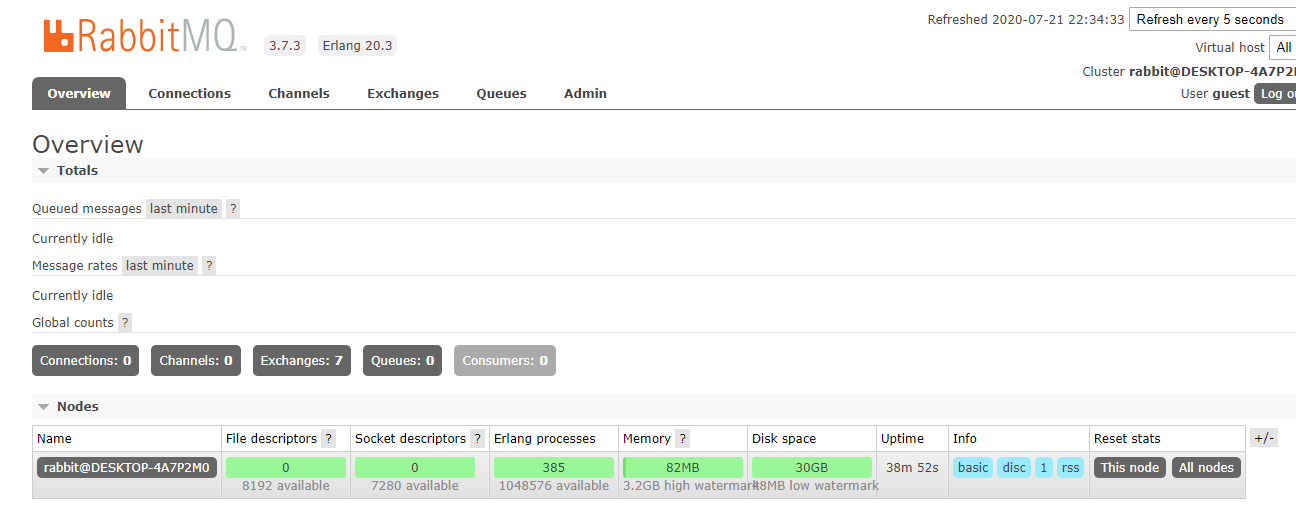
Task: Open the Virtual host dropdown
Action: tap(1282, 47)
